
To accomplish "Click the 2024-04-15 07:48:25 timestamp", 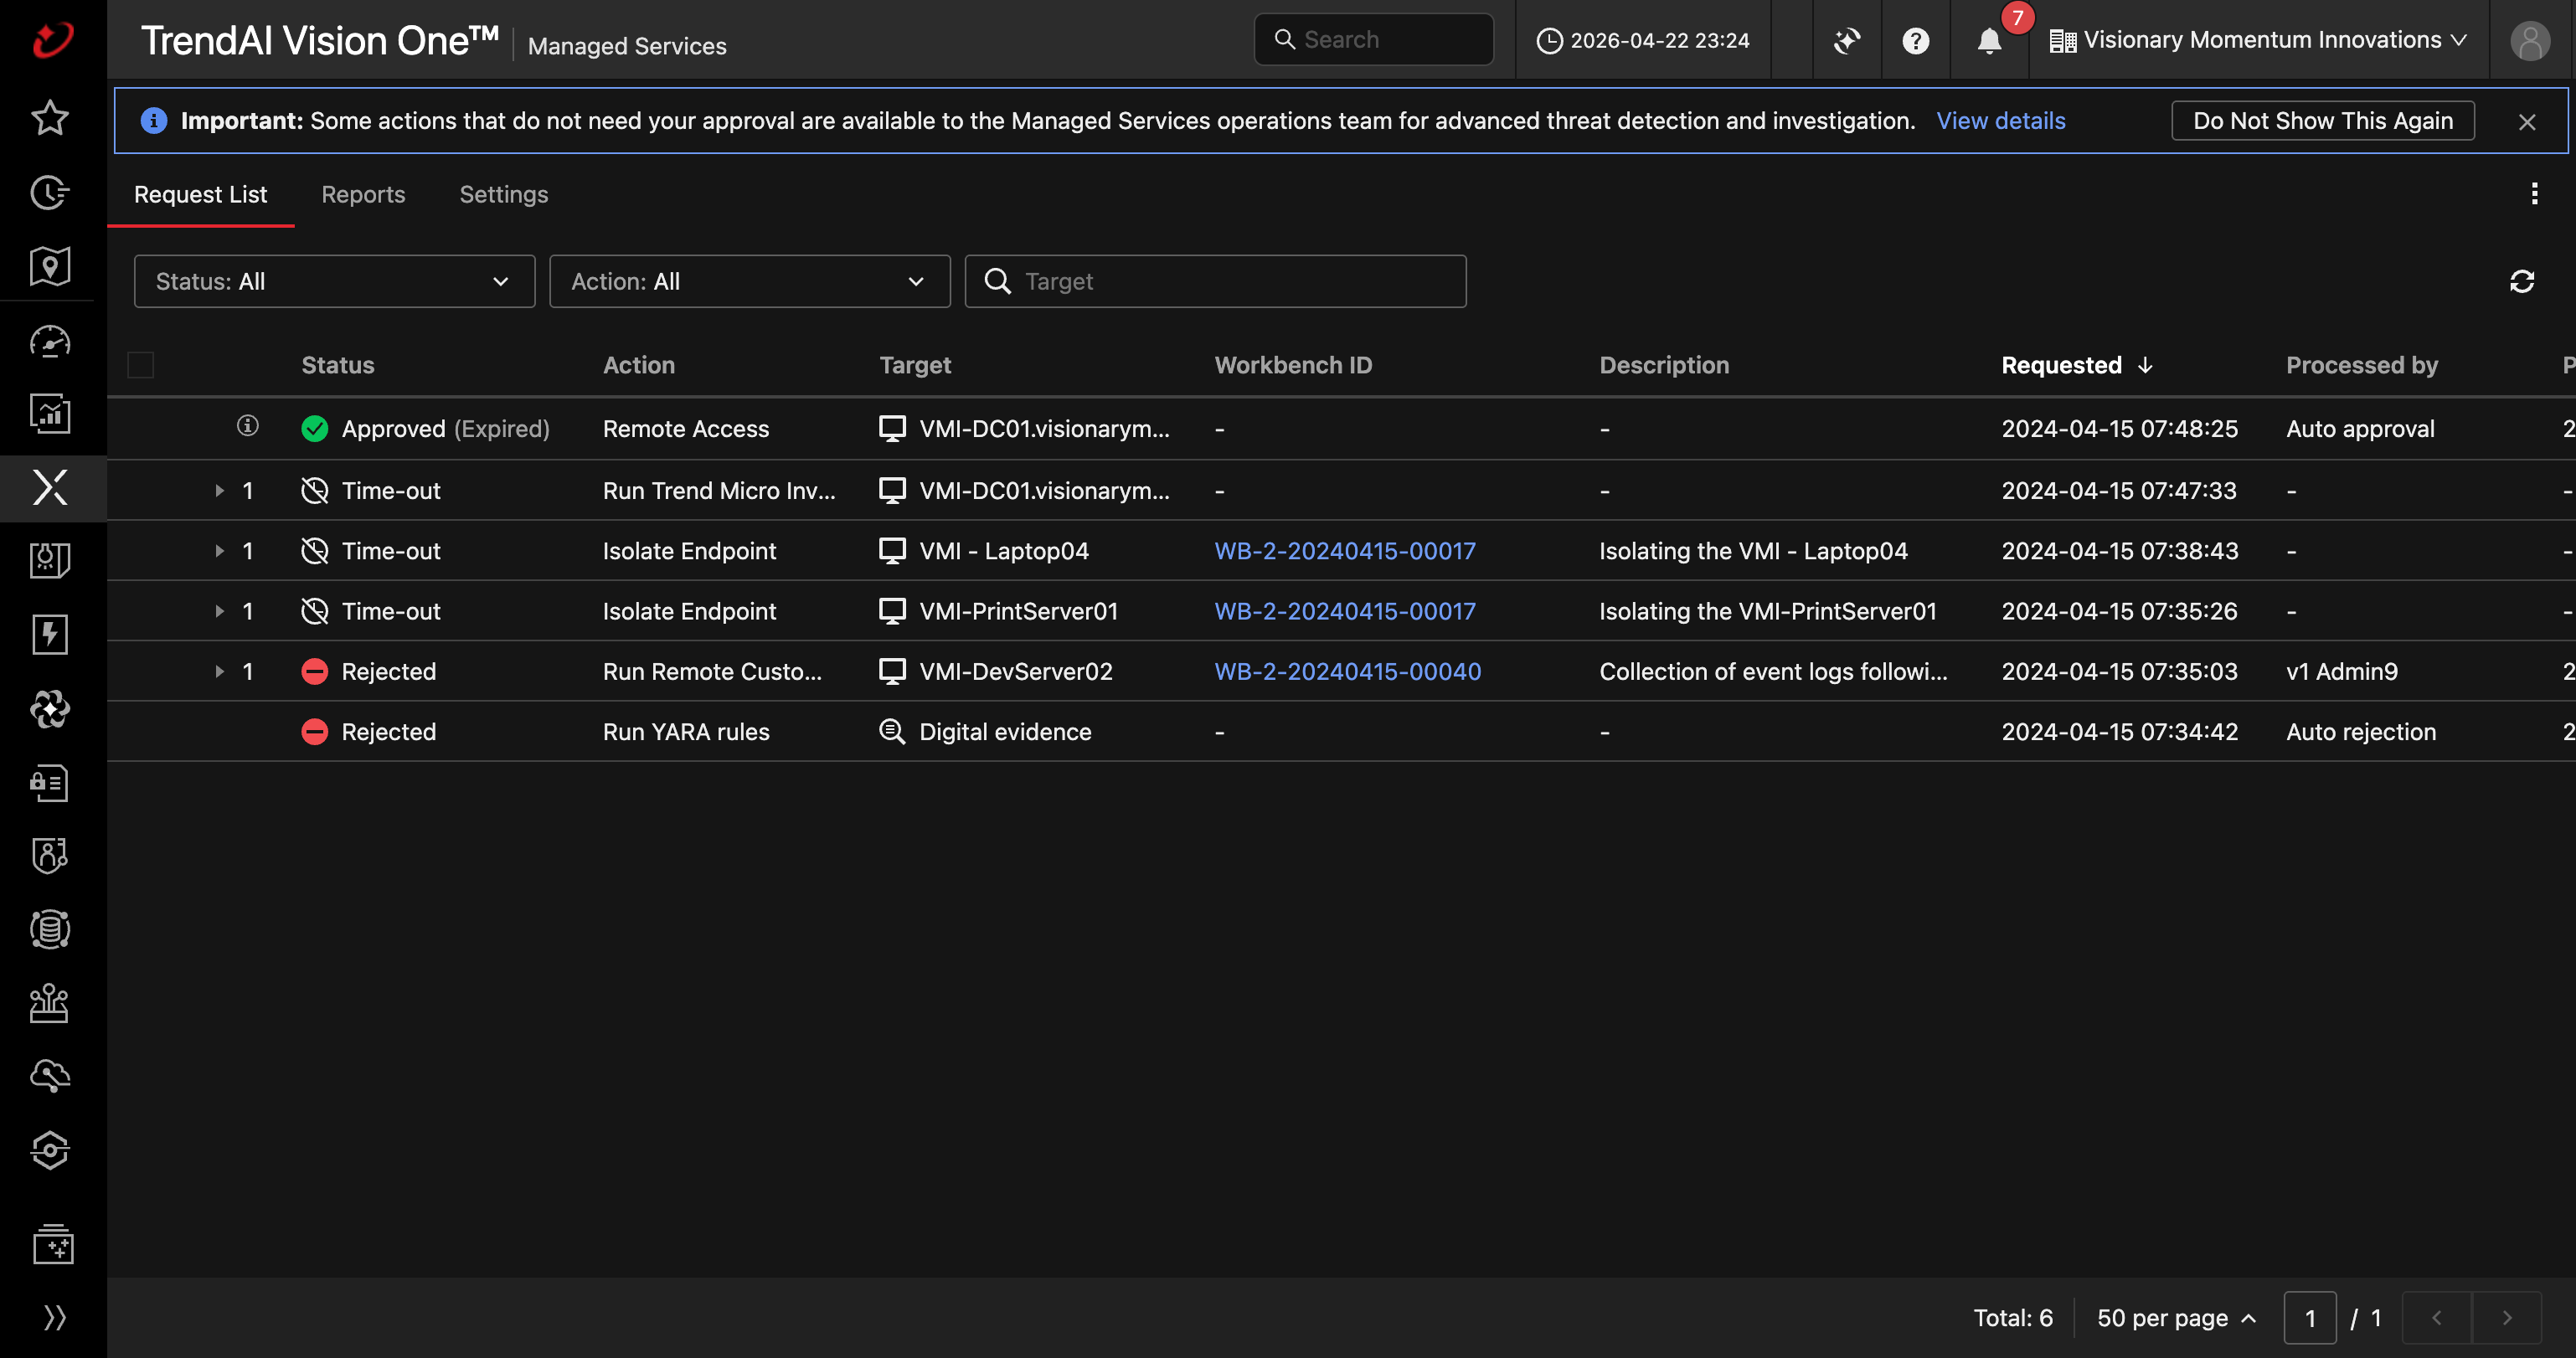I will pos(2119,428).
